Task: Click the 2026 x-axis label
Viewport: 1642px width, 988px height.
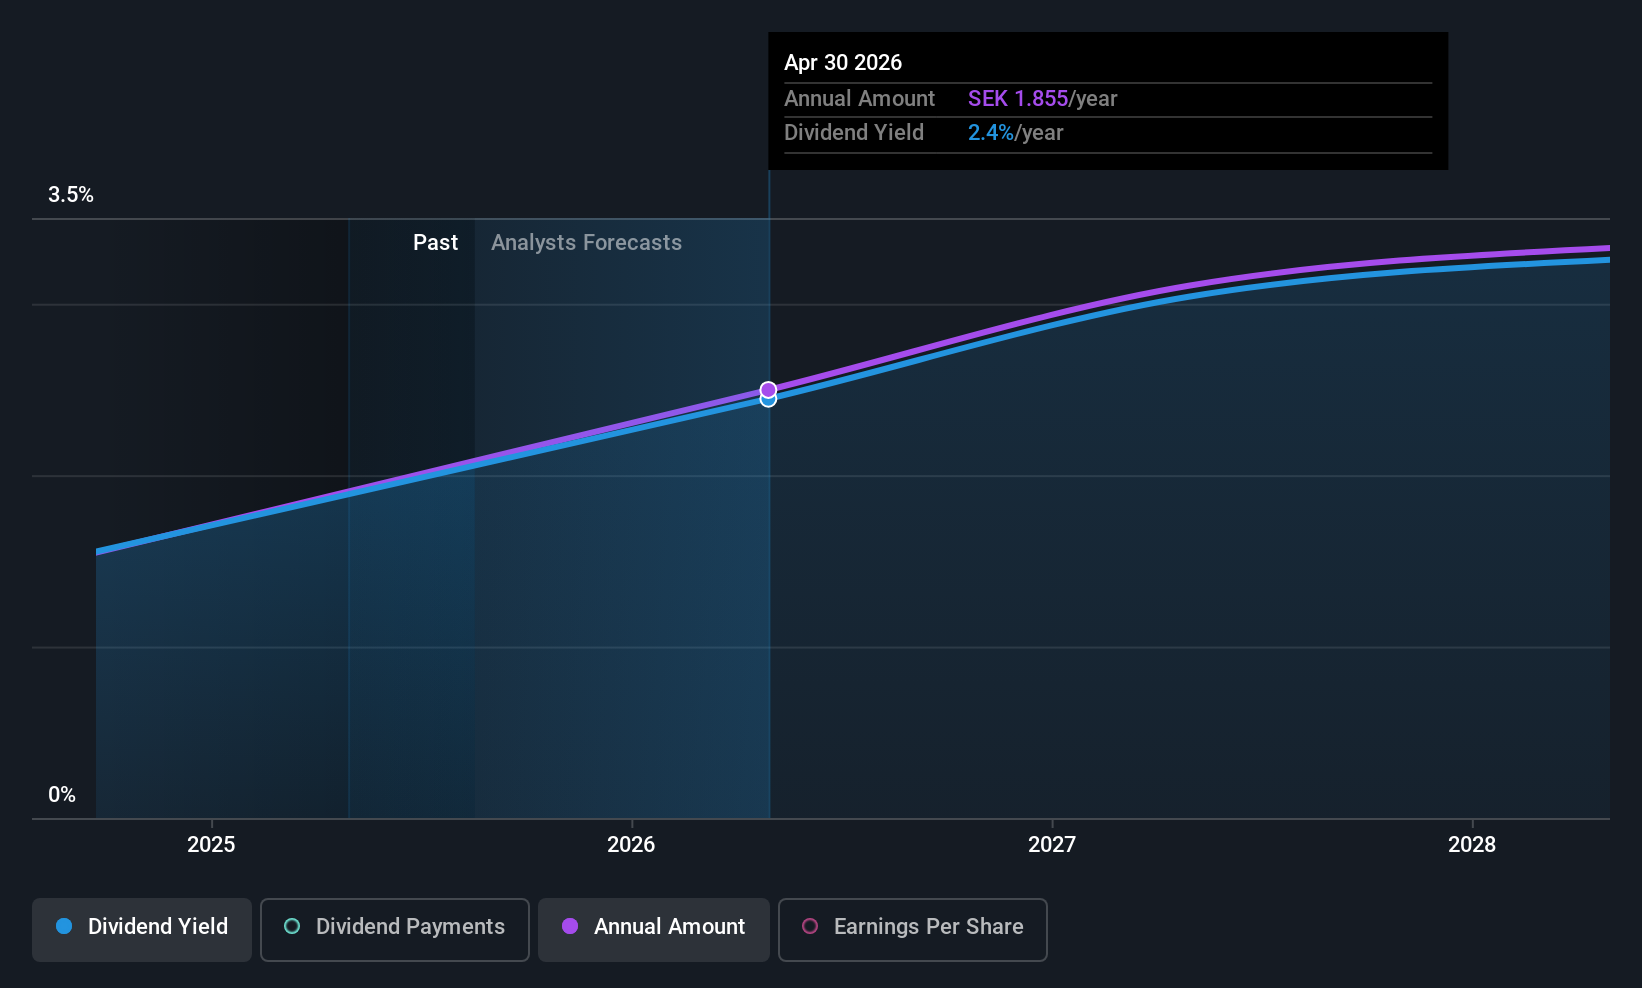Action: [631, 845]
